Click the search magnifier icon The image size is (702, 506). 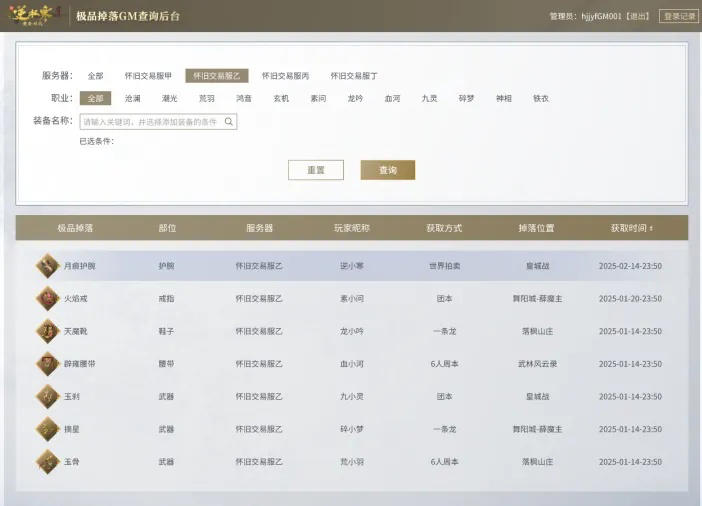[x=229, y=122]
